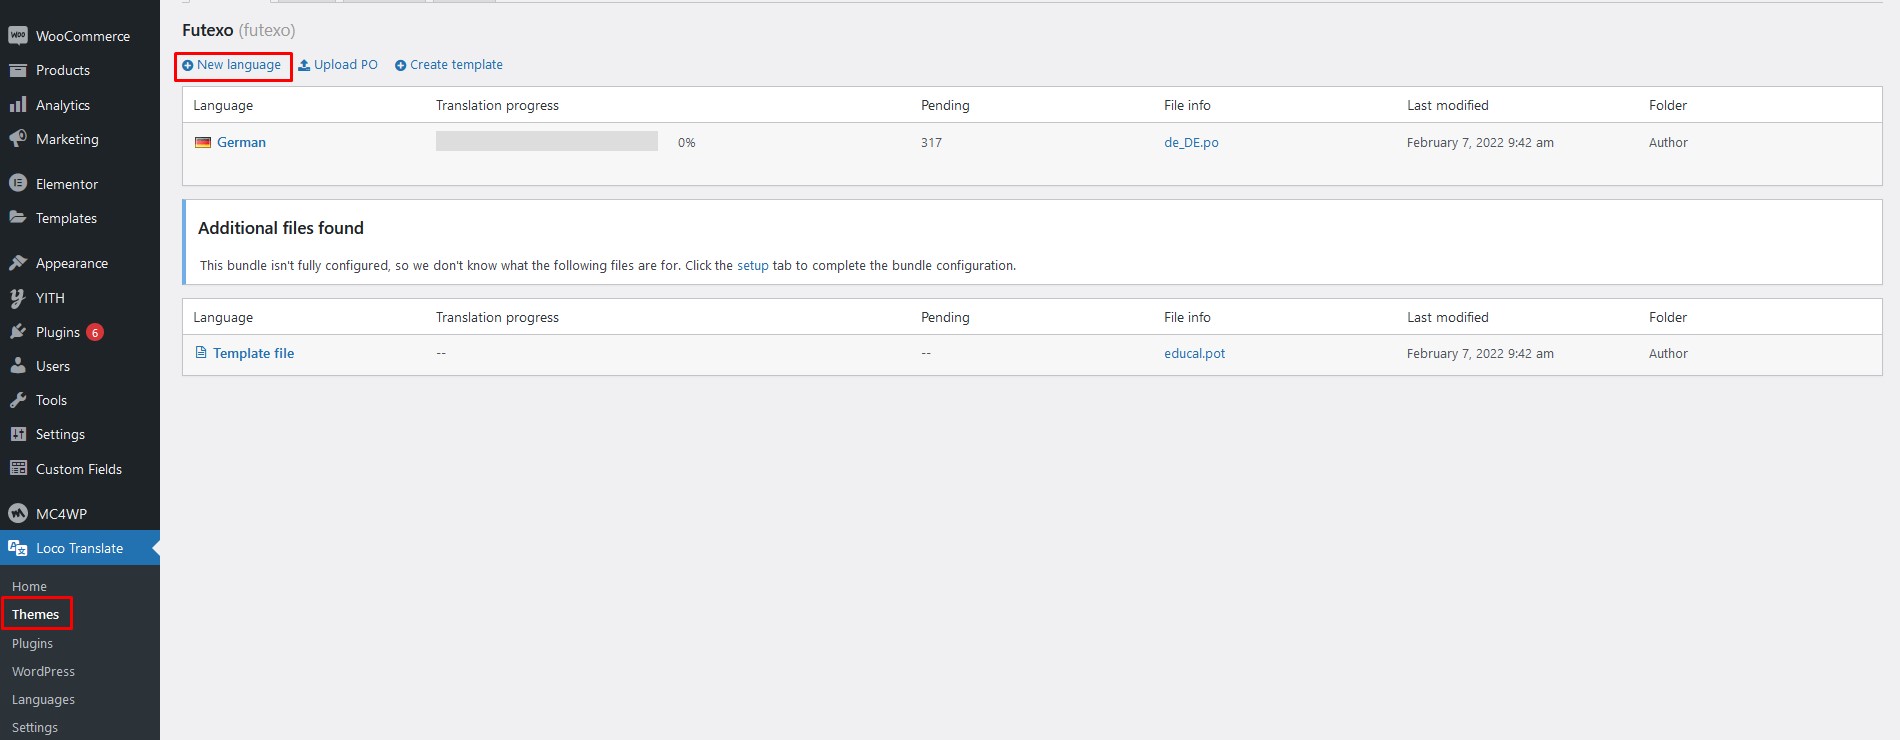This screenshot has width=1900, height=740.
Task: Go to Loco Translate Languages submenu
Action: pos(43,700)
